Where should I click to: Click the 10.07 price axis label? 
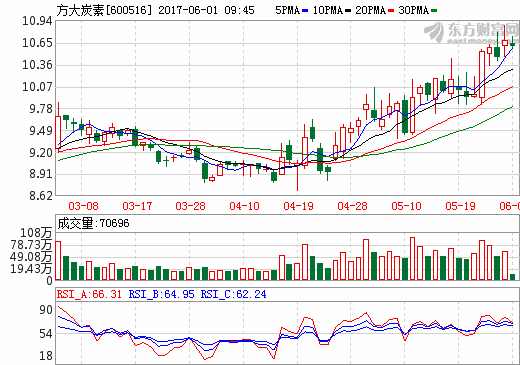(x=37, y=87)
